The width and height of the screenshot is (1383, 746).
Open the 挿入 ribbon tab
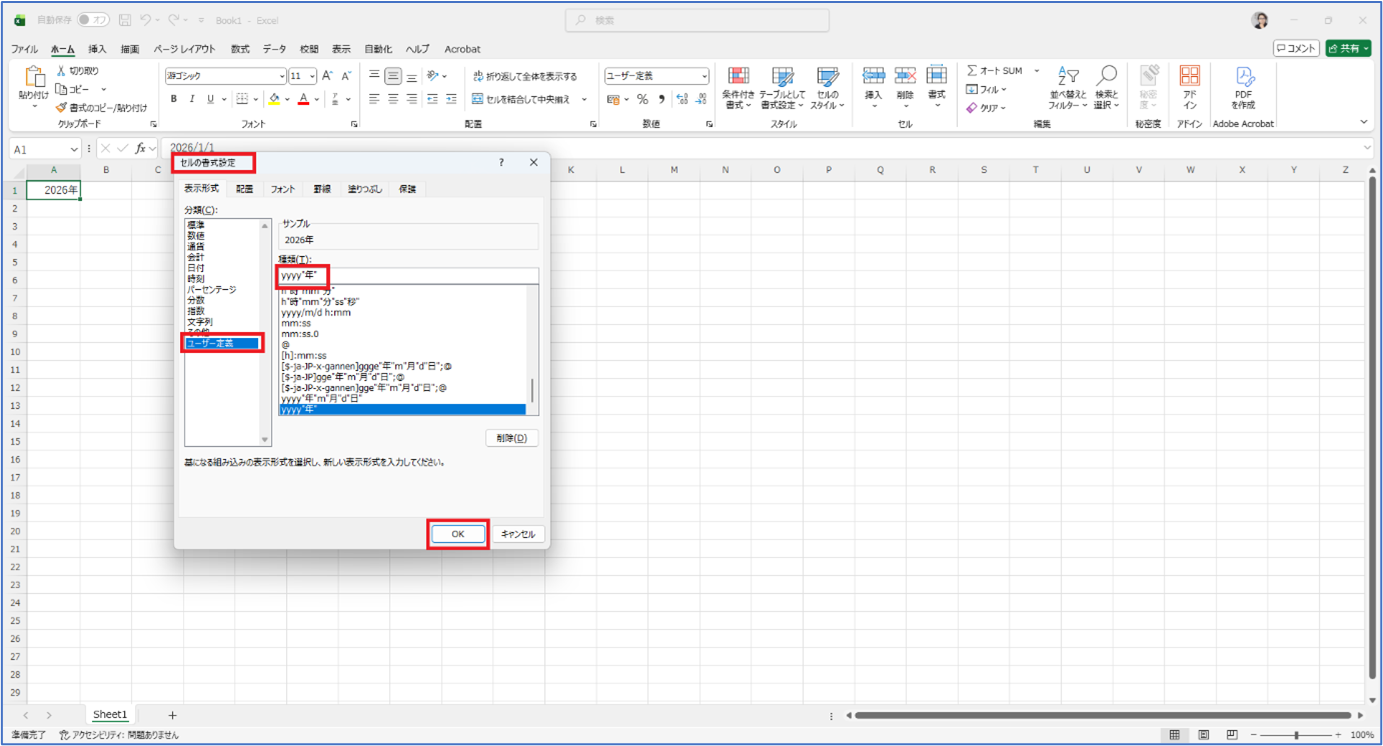point(97,49)
